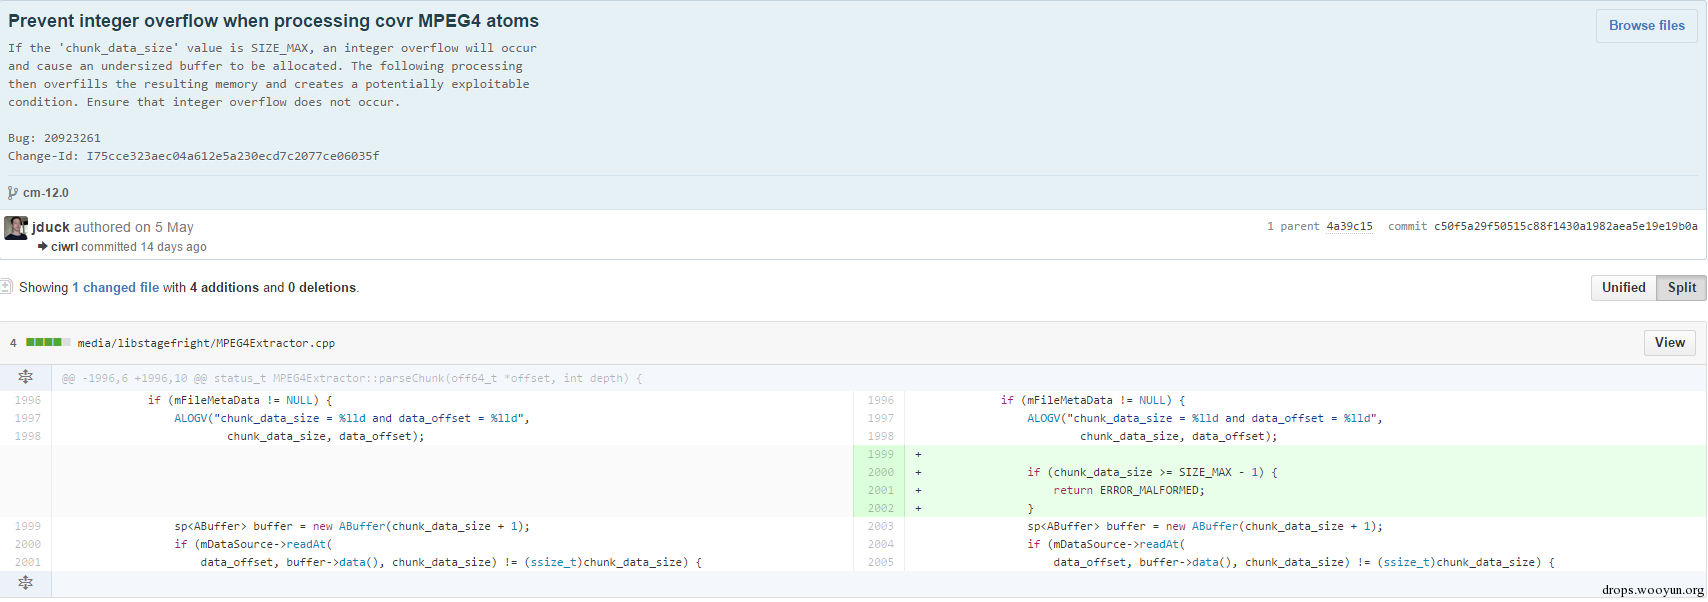Expand hidden lines below the diff hunk
Screen dimensions: 1708x602
point(26,583)
